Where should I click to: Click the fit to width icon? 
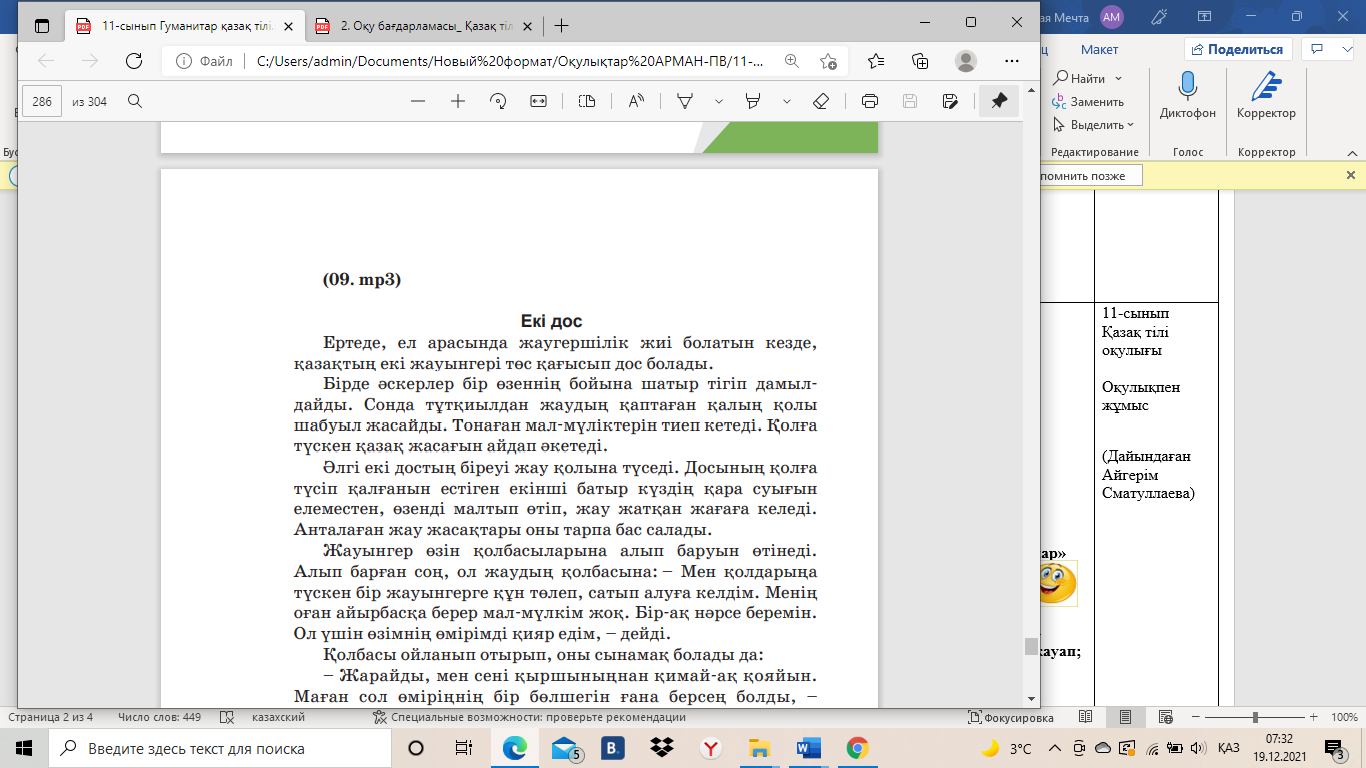[539, 101]
